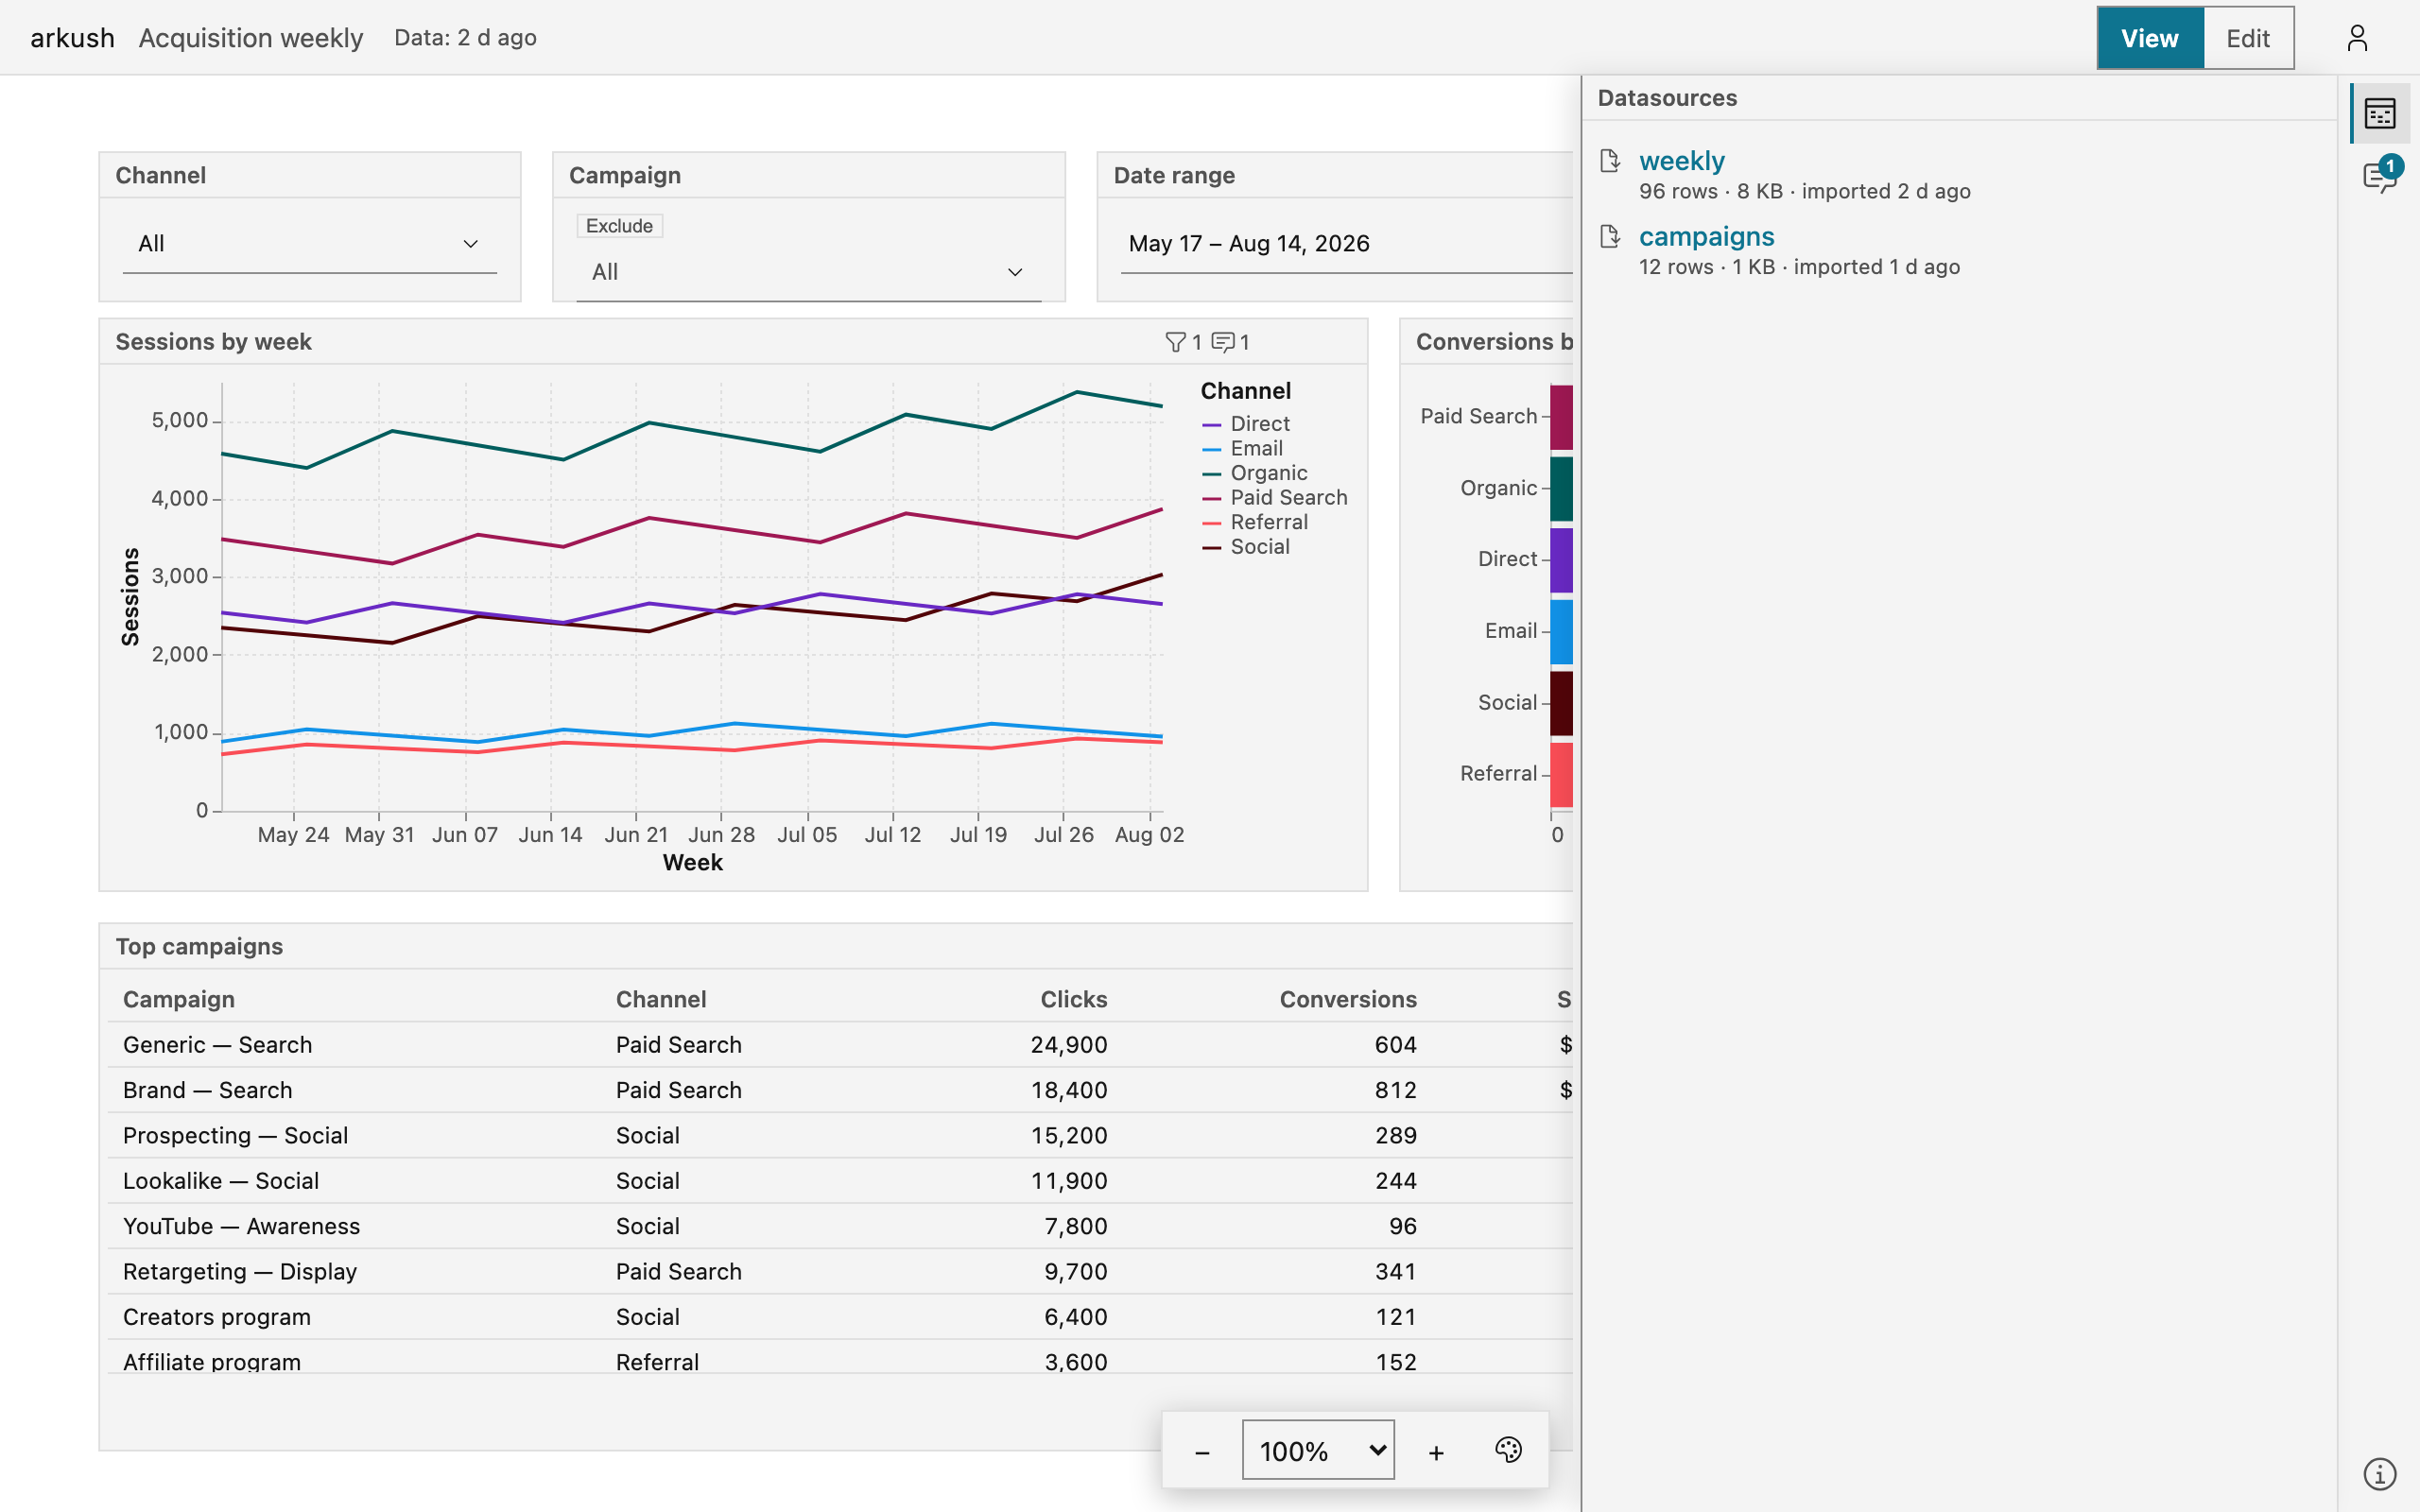This screenshot has width=2420, height=1512.
Task: Select the Lookalike — Social campaign row
Action: 840,1181
